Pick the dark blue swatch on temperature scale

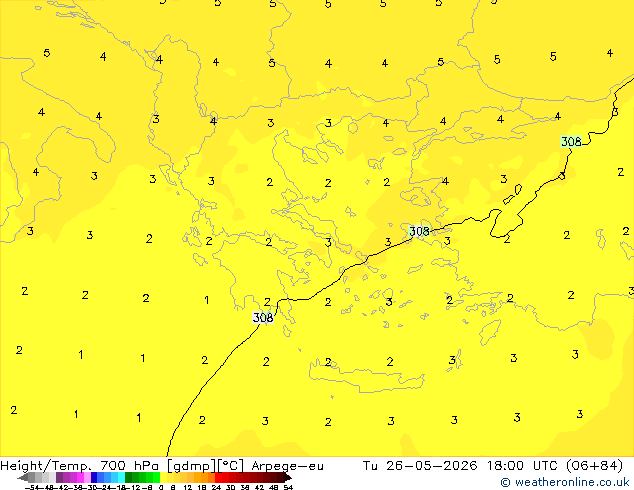(94, 478)
